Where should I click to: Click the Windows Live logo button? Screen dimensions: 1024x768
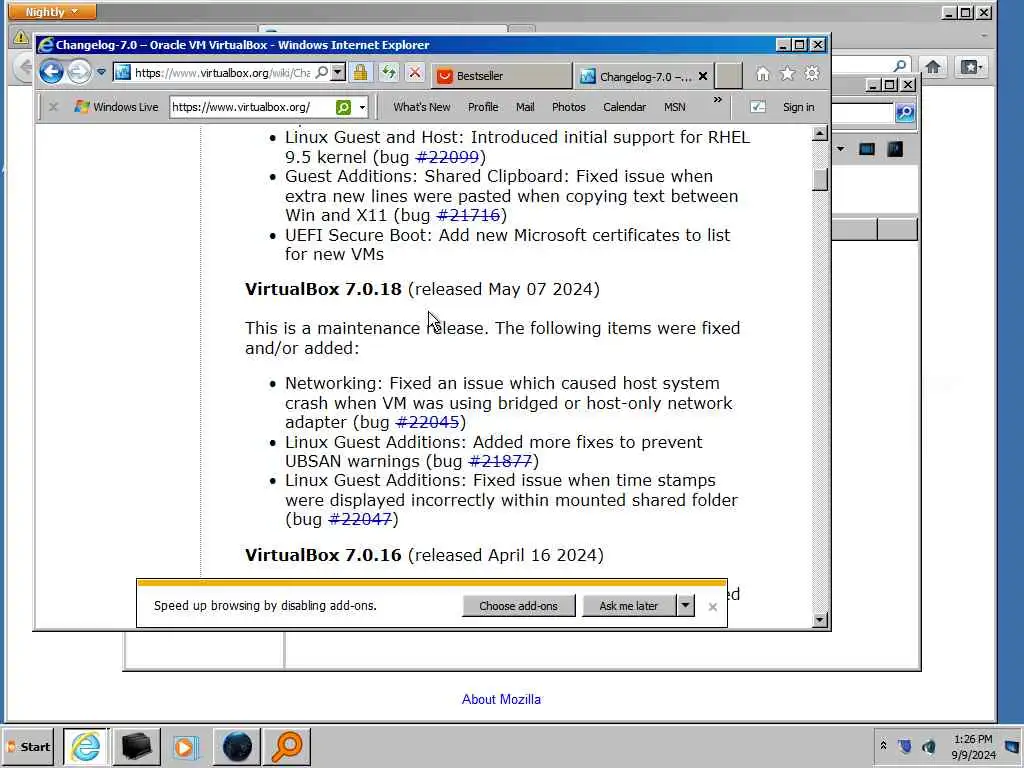pos(116,106)
